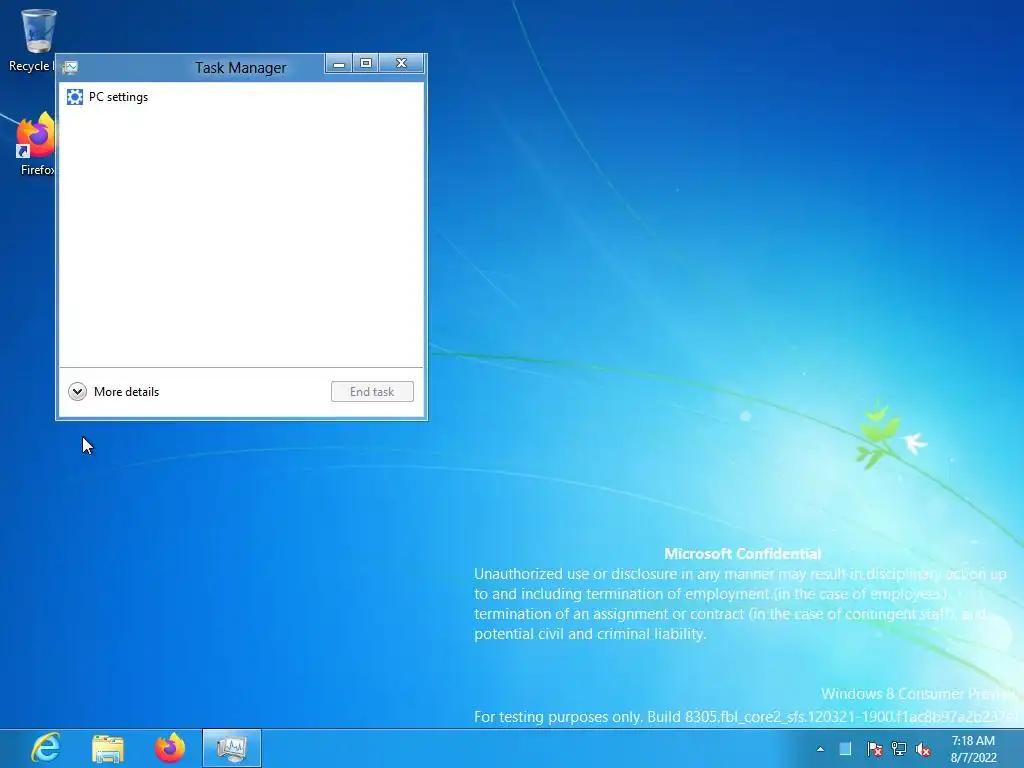The width and height of the screenshot is (1024, 768).
Task: Maximize the Task Manager window
Action: (x=366, y=63)
